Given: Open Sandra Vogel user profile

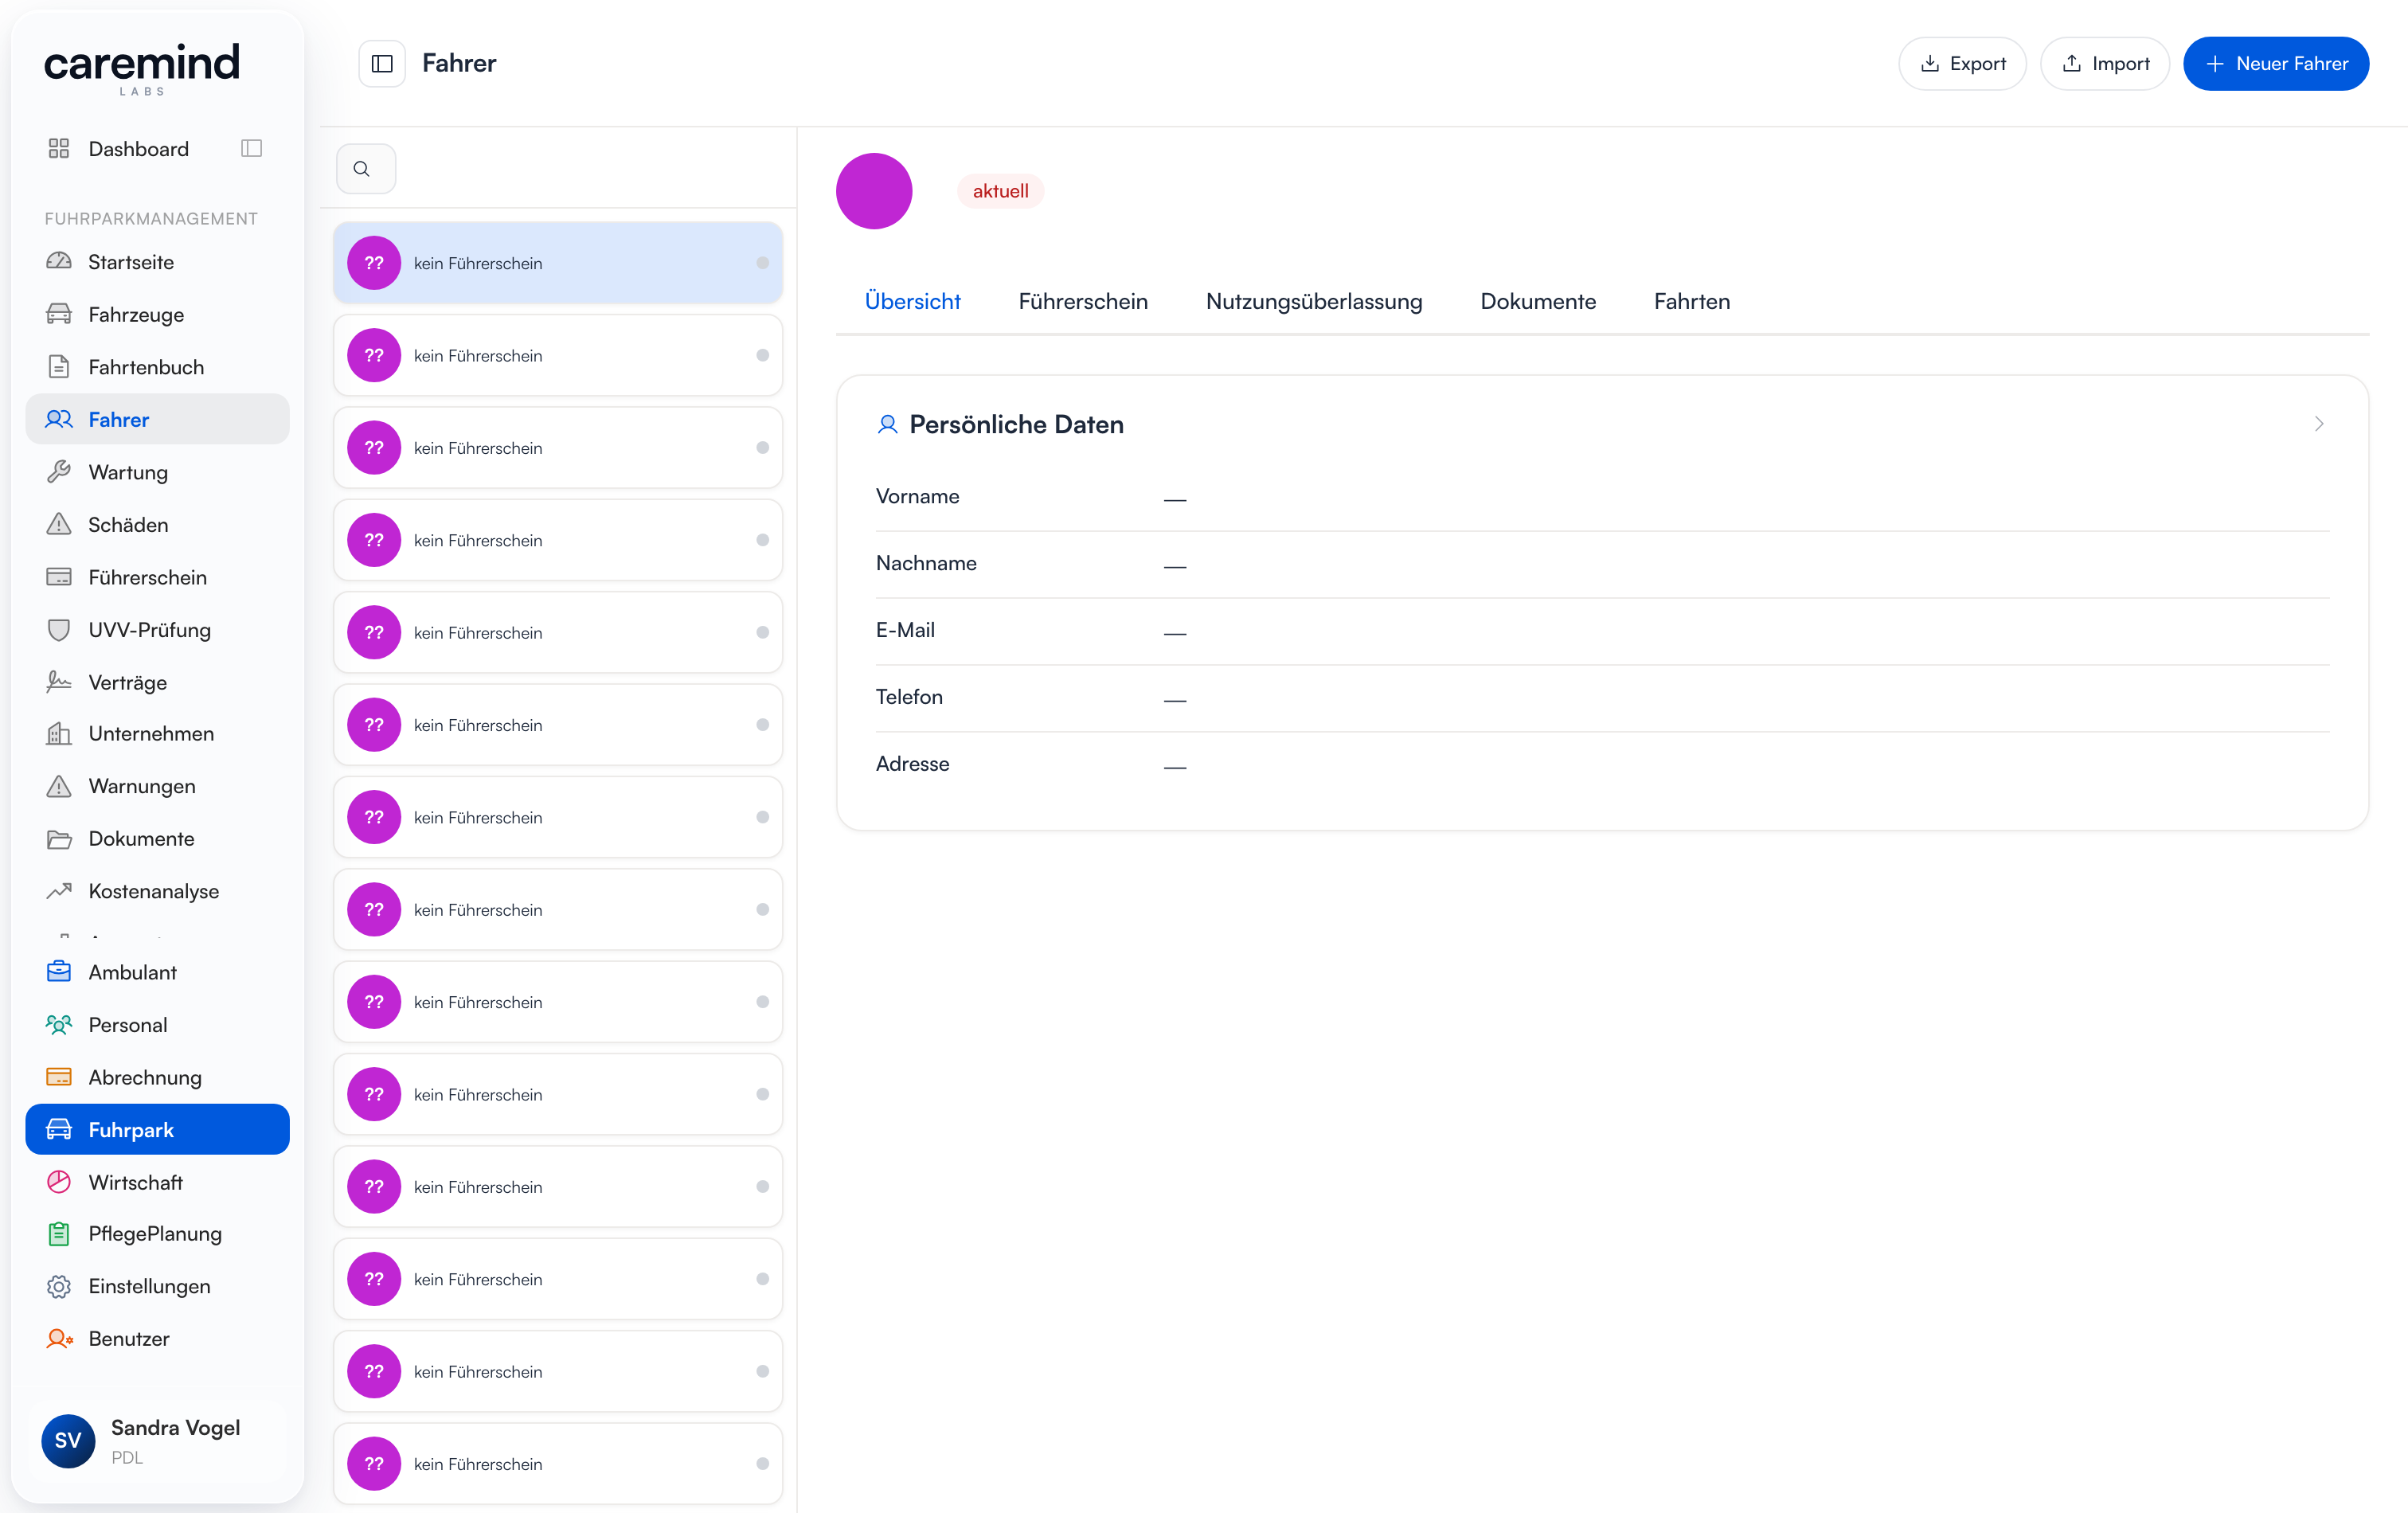Looking at the screenshot, I should pos(158,1441).
